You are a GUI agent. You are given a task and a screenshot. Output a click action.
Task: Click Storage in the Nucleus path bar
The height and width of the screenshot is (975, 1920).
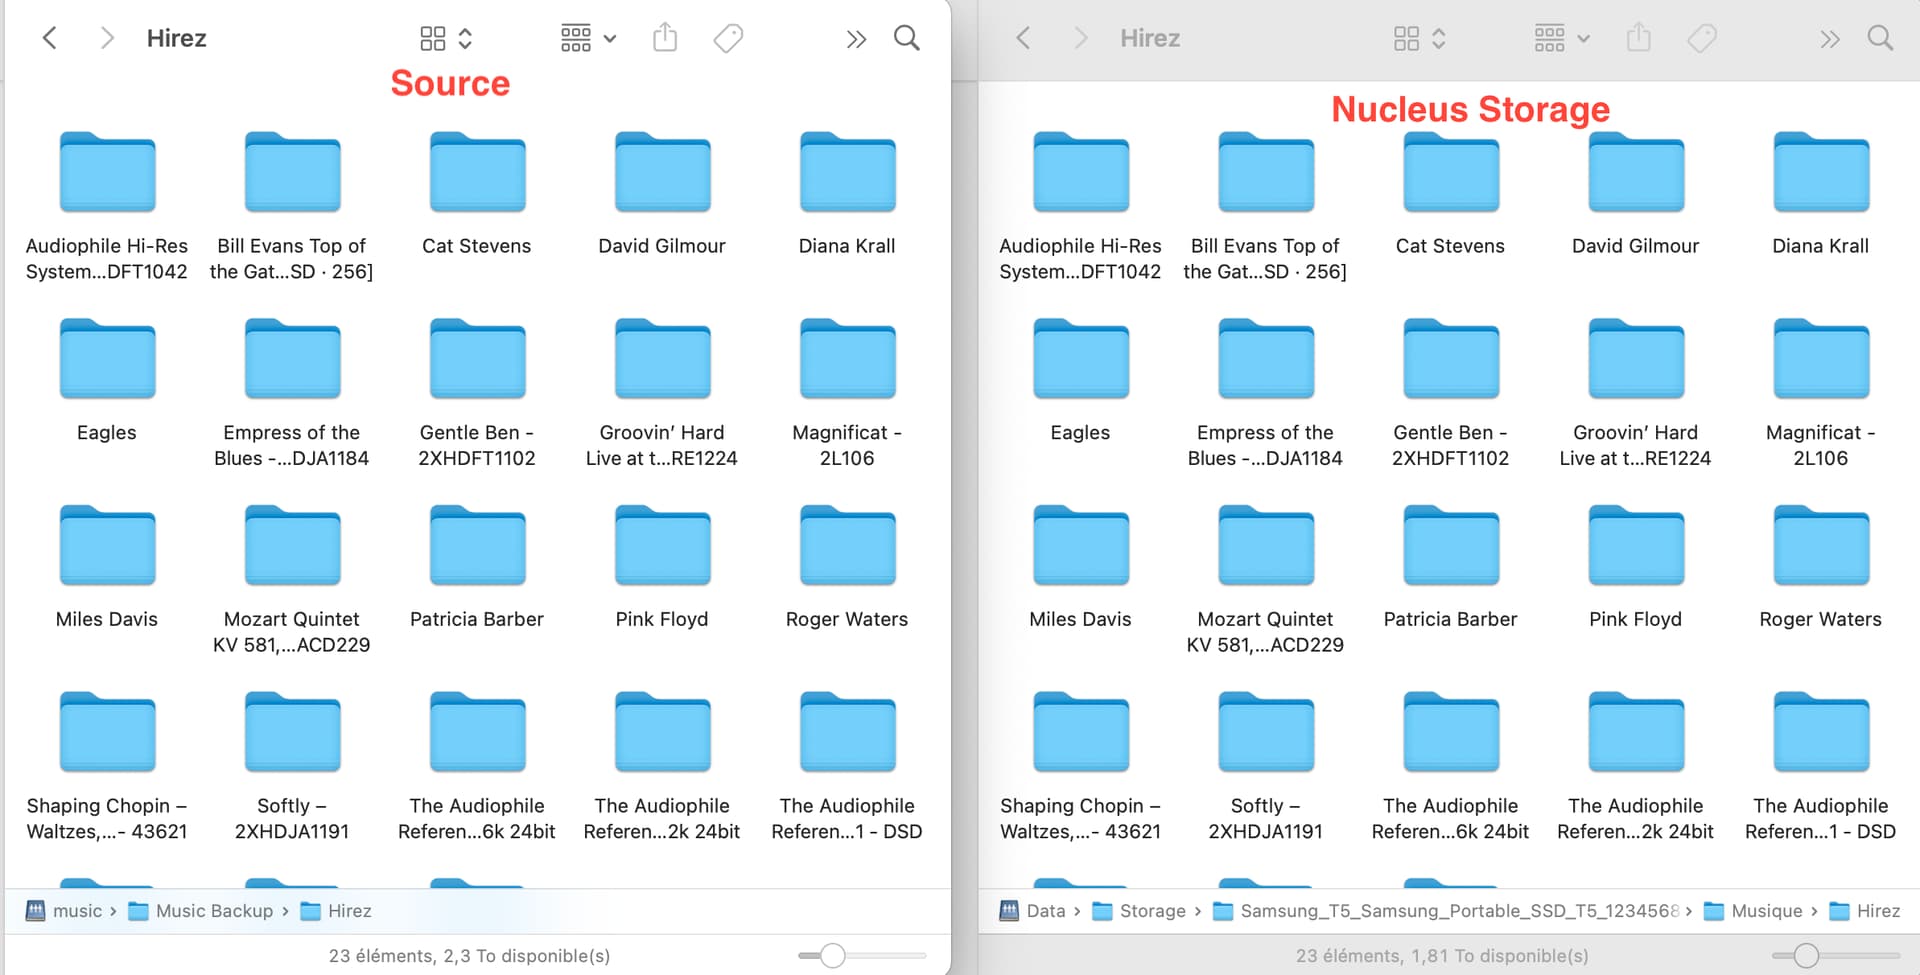pos(1152,911)
